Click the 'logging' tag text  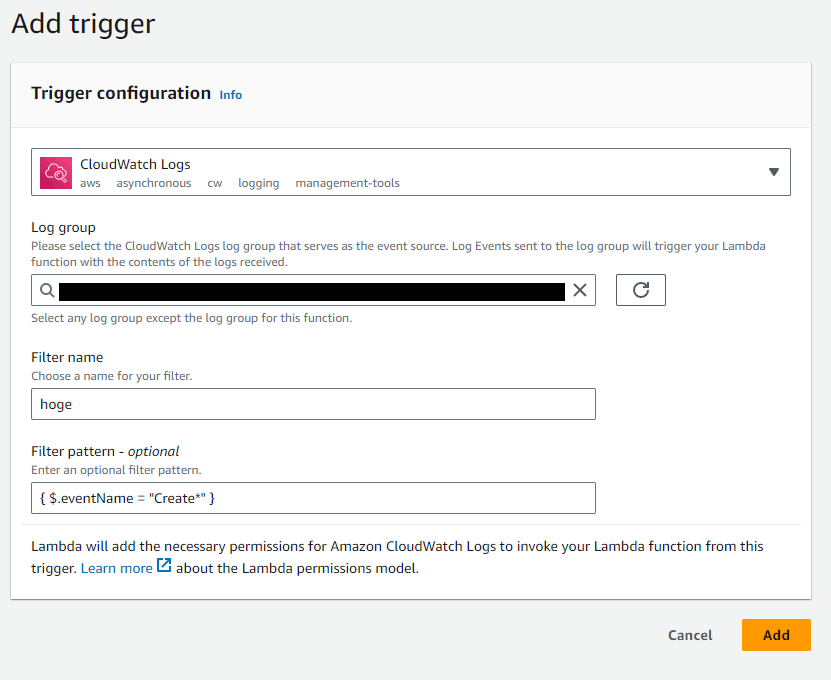coord(259,183)
